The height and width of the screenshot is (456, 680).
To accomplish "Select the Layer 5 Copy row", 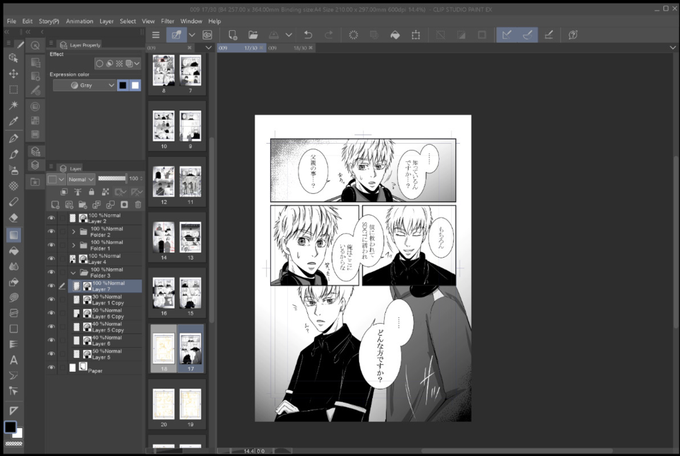I will tap(105, 327).
